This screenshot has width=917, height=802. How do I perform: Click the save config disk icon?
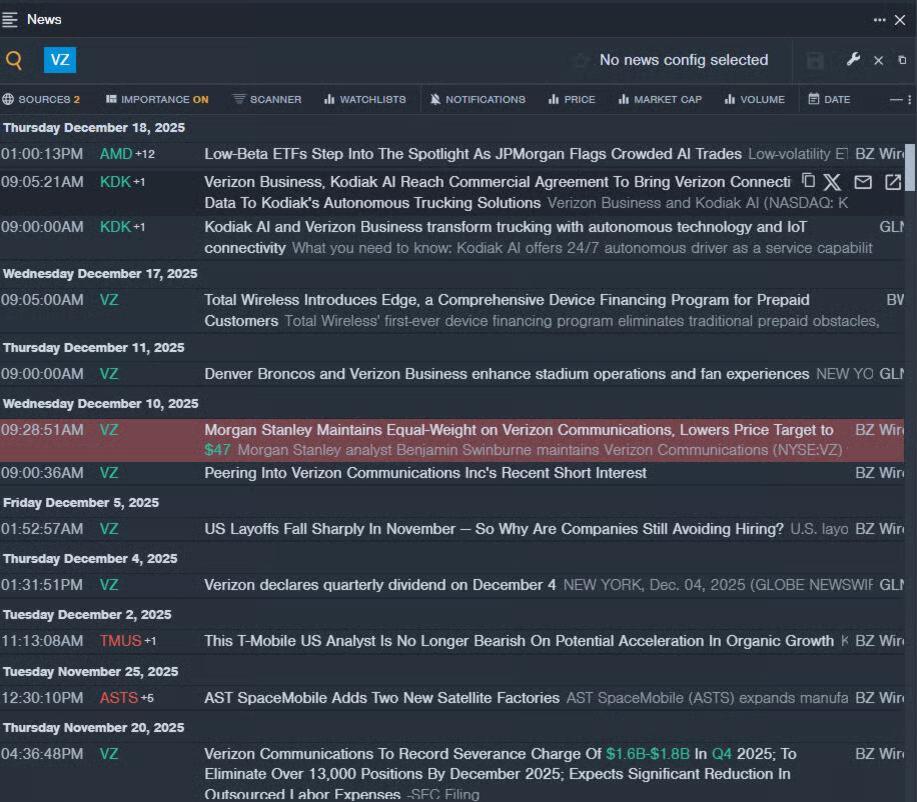[x=815, y=61]
